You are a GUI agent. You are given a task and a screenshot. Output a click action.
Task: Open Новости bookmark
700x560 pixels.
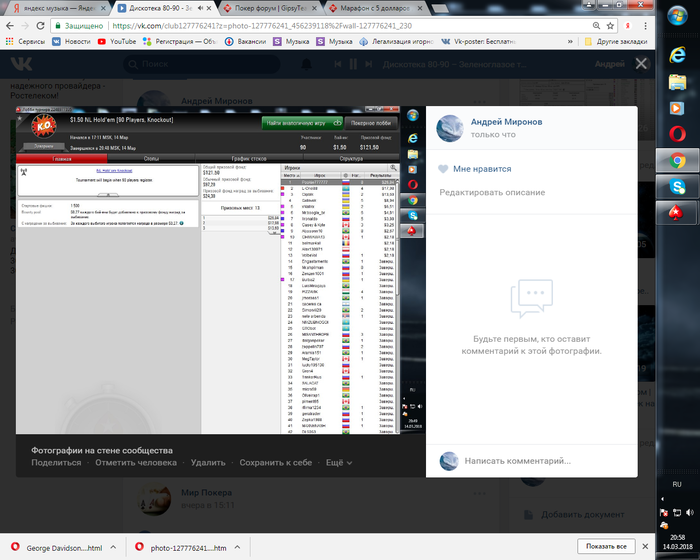coord(71,42)
